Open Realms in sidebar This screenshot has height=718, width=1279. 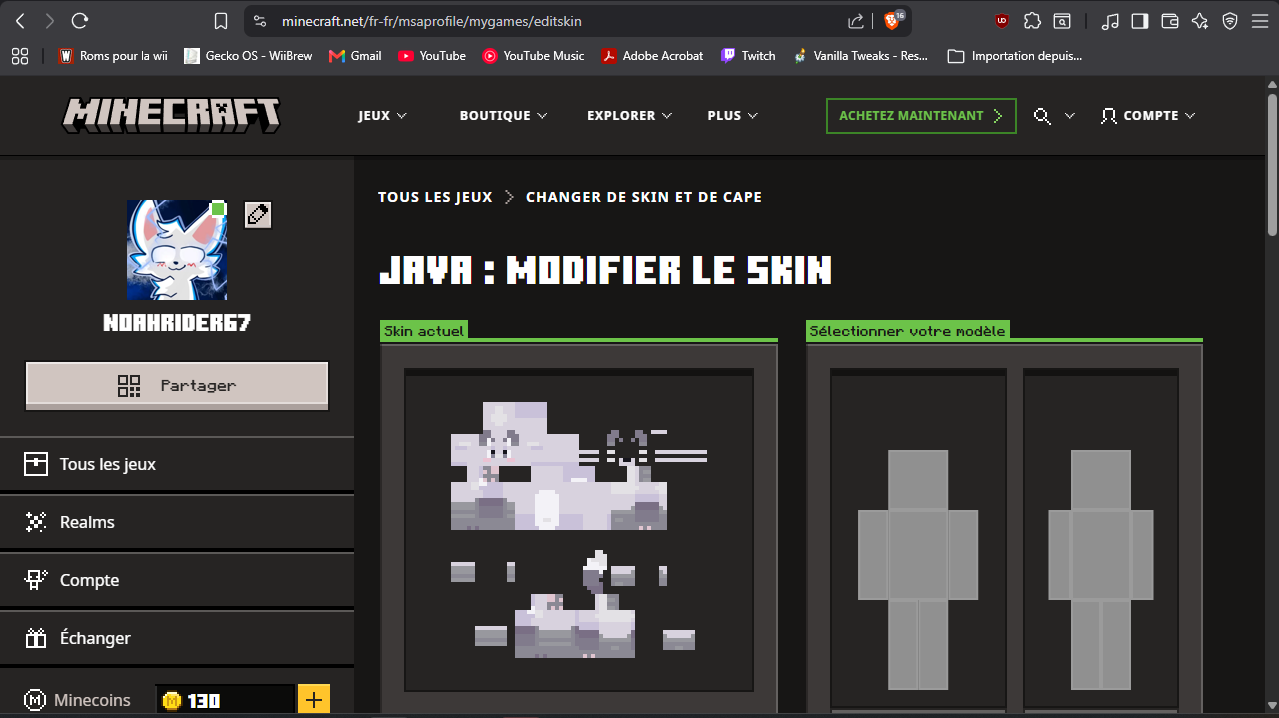[x=177, y=522]
